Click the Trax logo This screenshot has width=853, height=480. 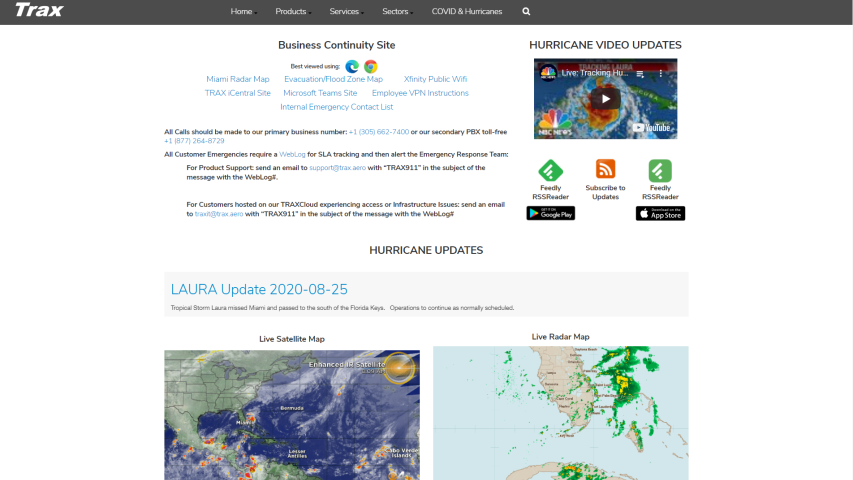click(x=40, y=12)
